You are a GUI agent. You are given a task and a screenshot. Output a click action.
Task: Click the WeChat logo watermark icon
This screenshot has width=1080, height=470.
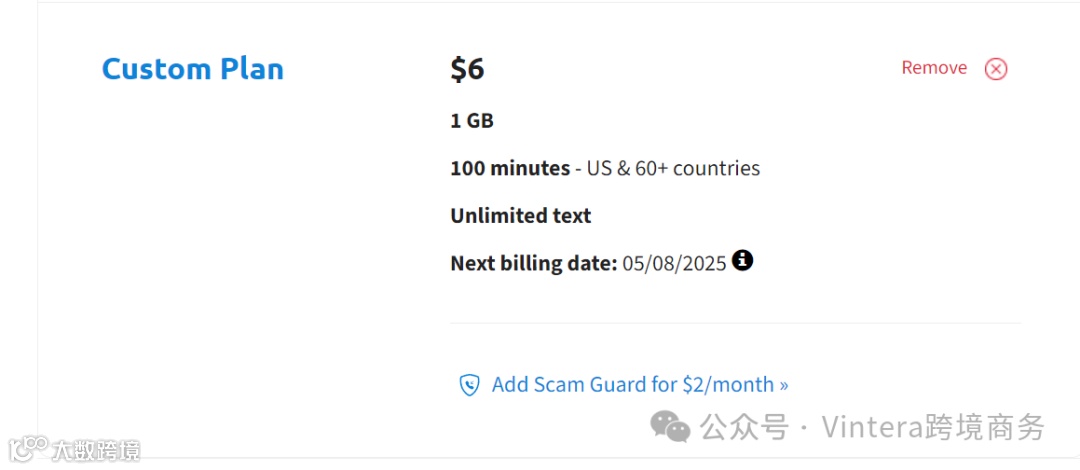pyautogui.click(x=670, y=428)
